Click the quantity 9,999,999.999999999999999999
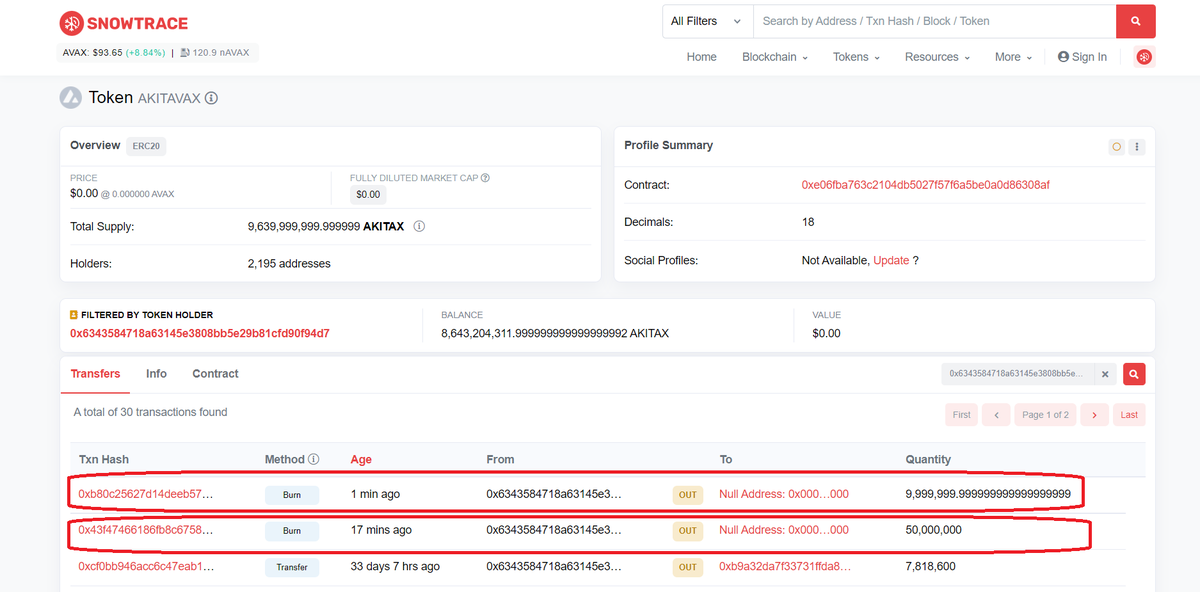The height and width of the screenshot is (592, 1200). tap(988, 494)
